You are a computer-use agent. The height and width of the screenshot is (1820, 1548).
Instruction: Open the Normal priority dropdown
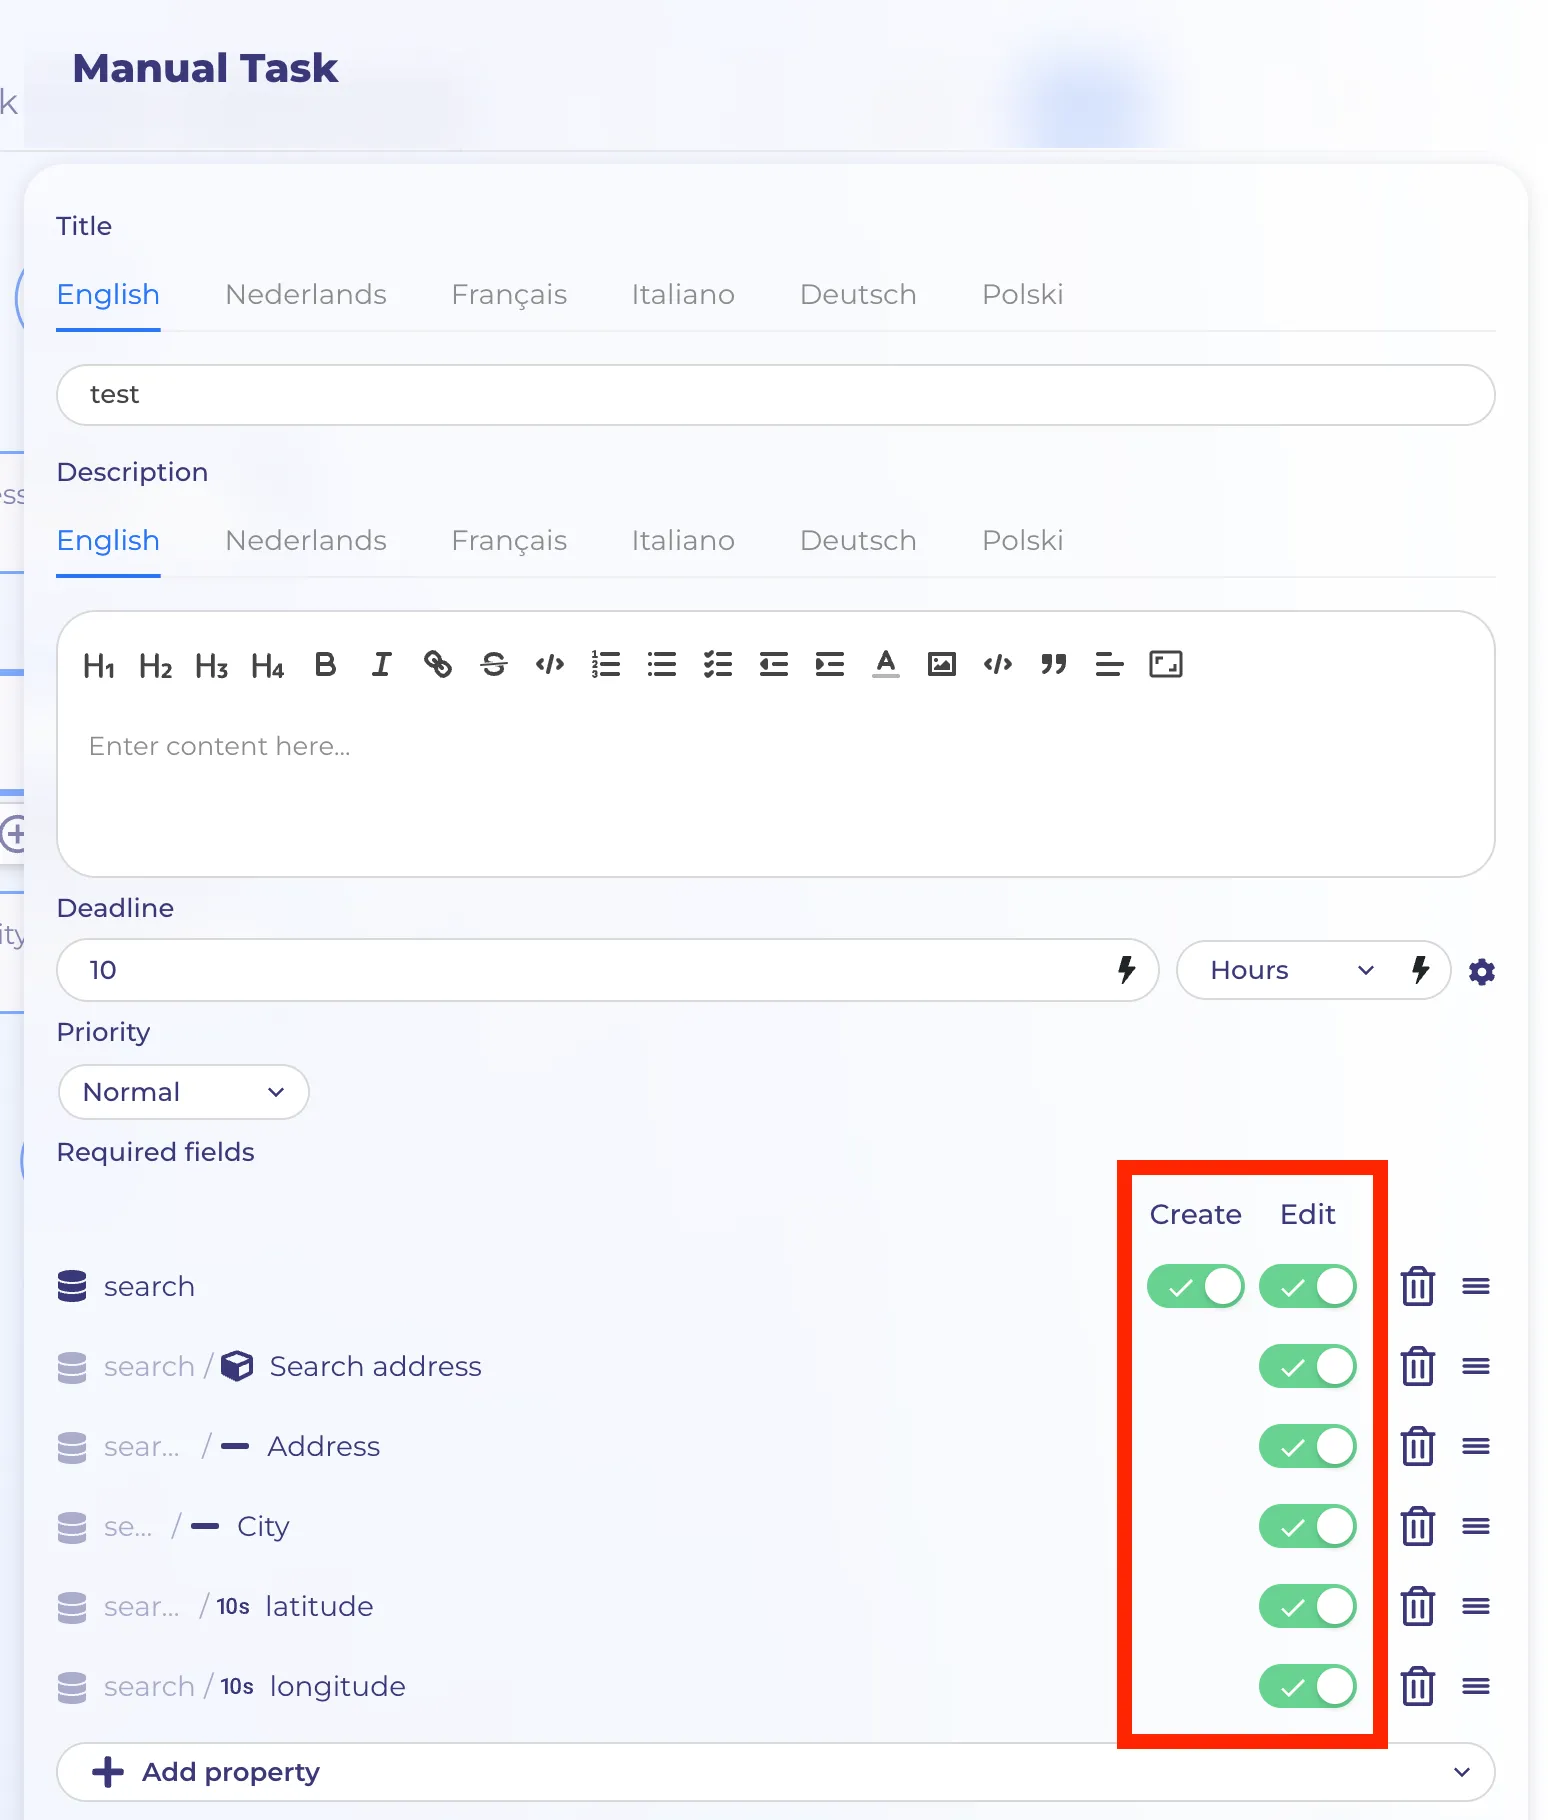tap(184, 1092)
